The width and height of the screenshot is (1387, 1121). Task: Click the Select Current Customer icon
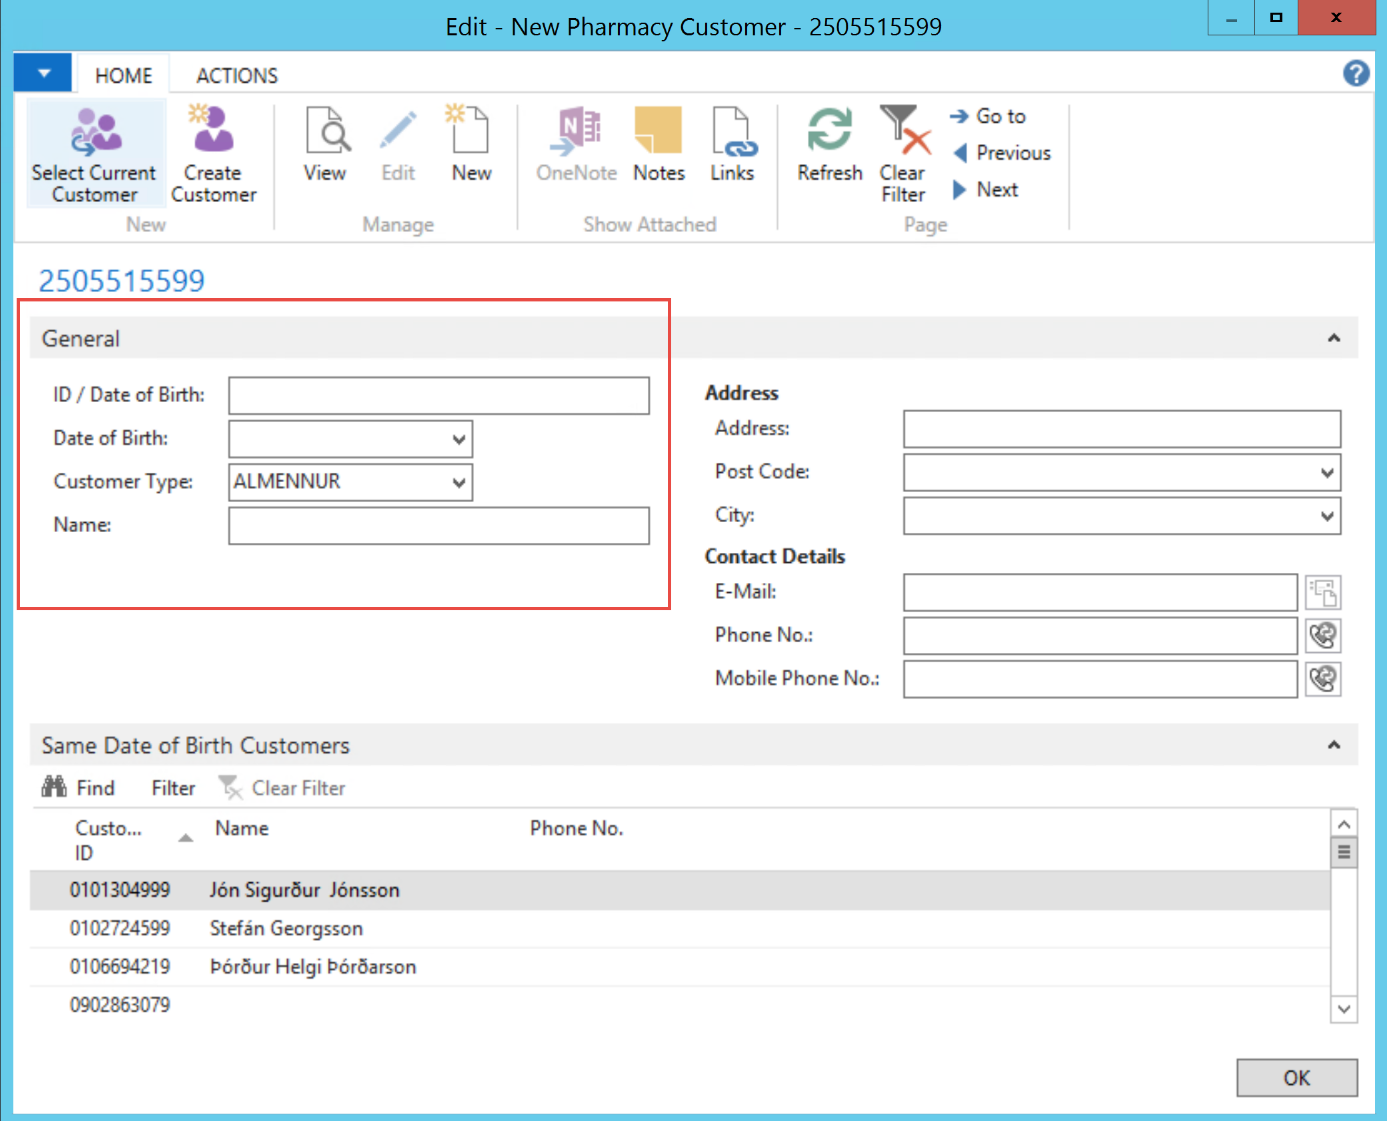(95, 133)
